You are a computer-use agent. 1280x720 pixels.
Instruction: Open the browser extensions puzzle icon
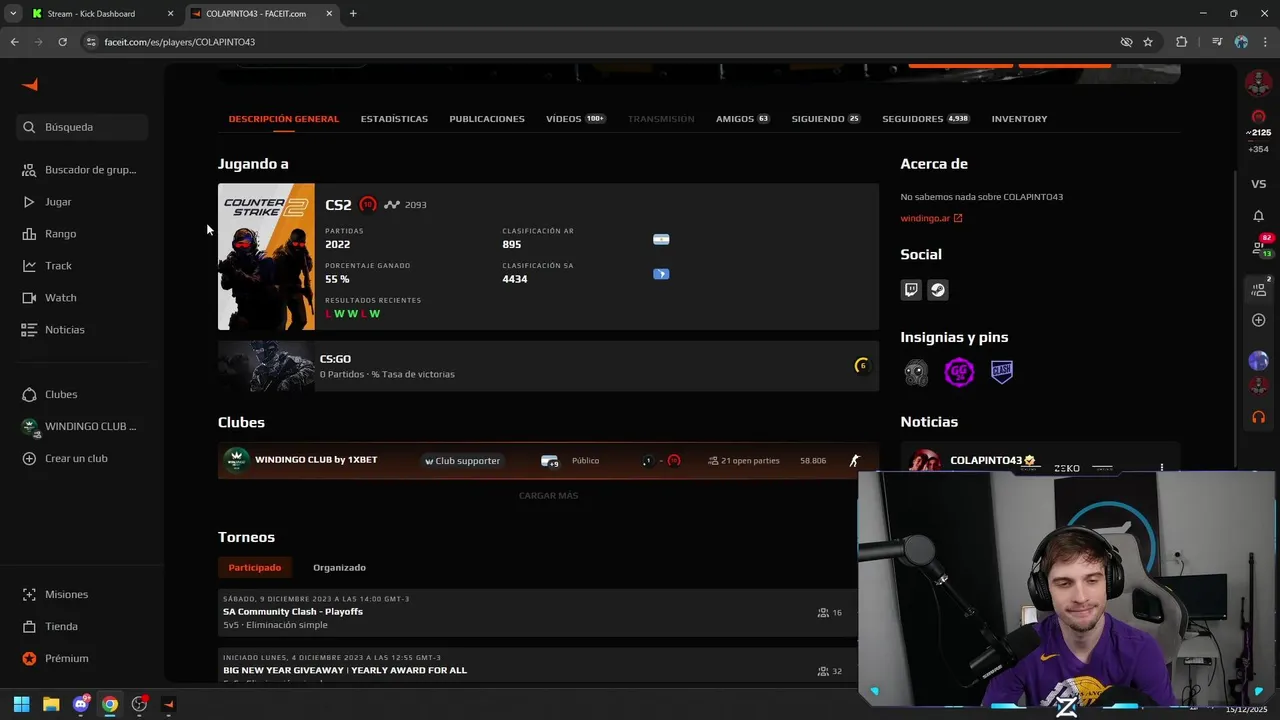pos(1182,42)
